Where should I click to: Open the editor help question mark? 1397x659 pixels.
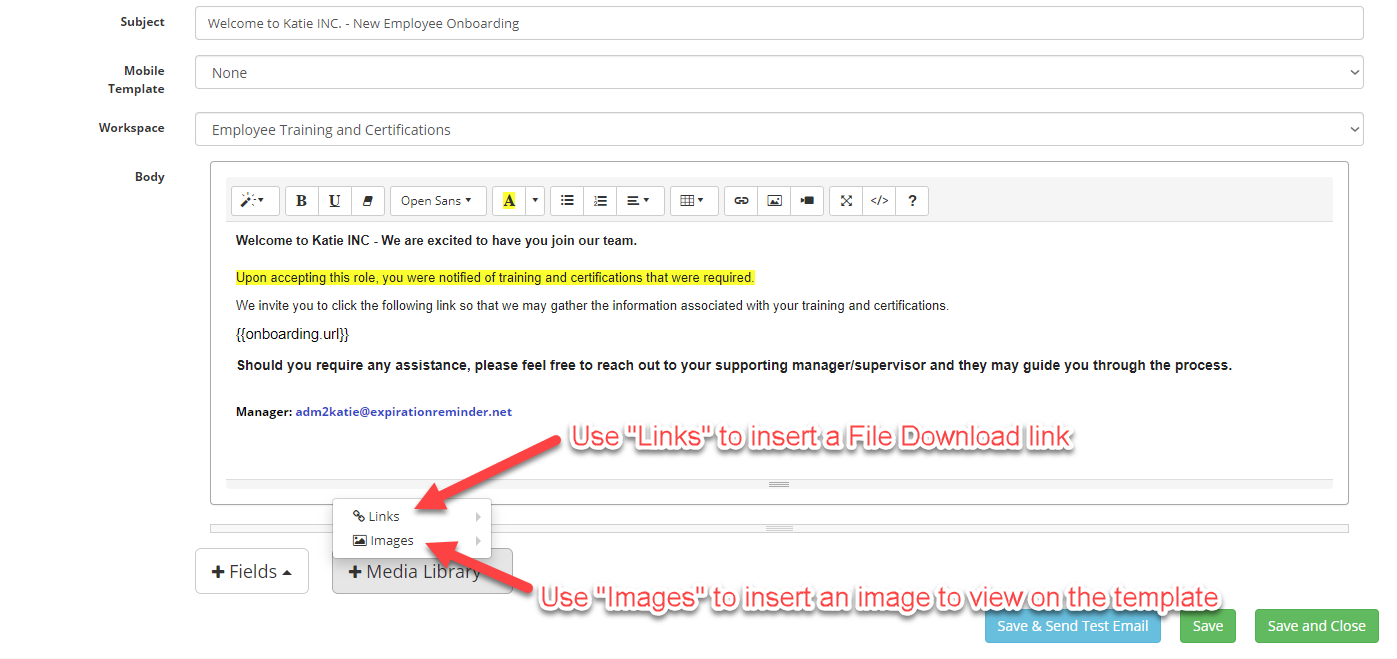[912, 201]
